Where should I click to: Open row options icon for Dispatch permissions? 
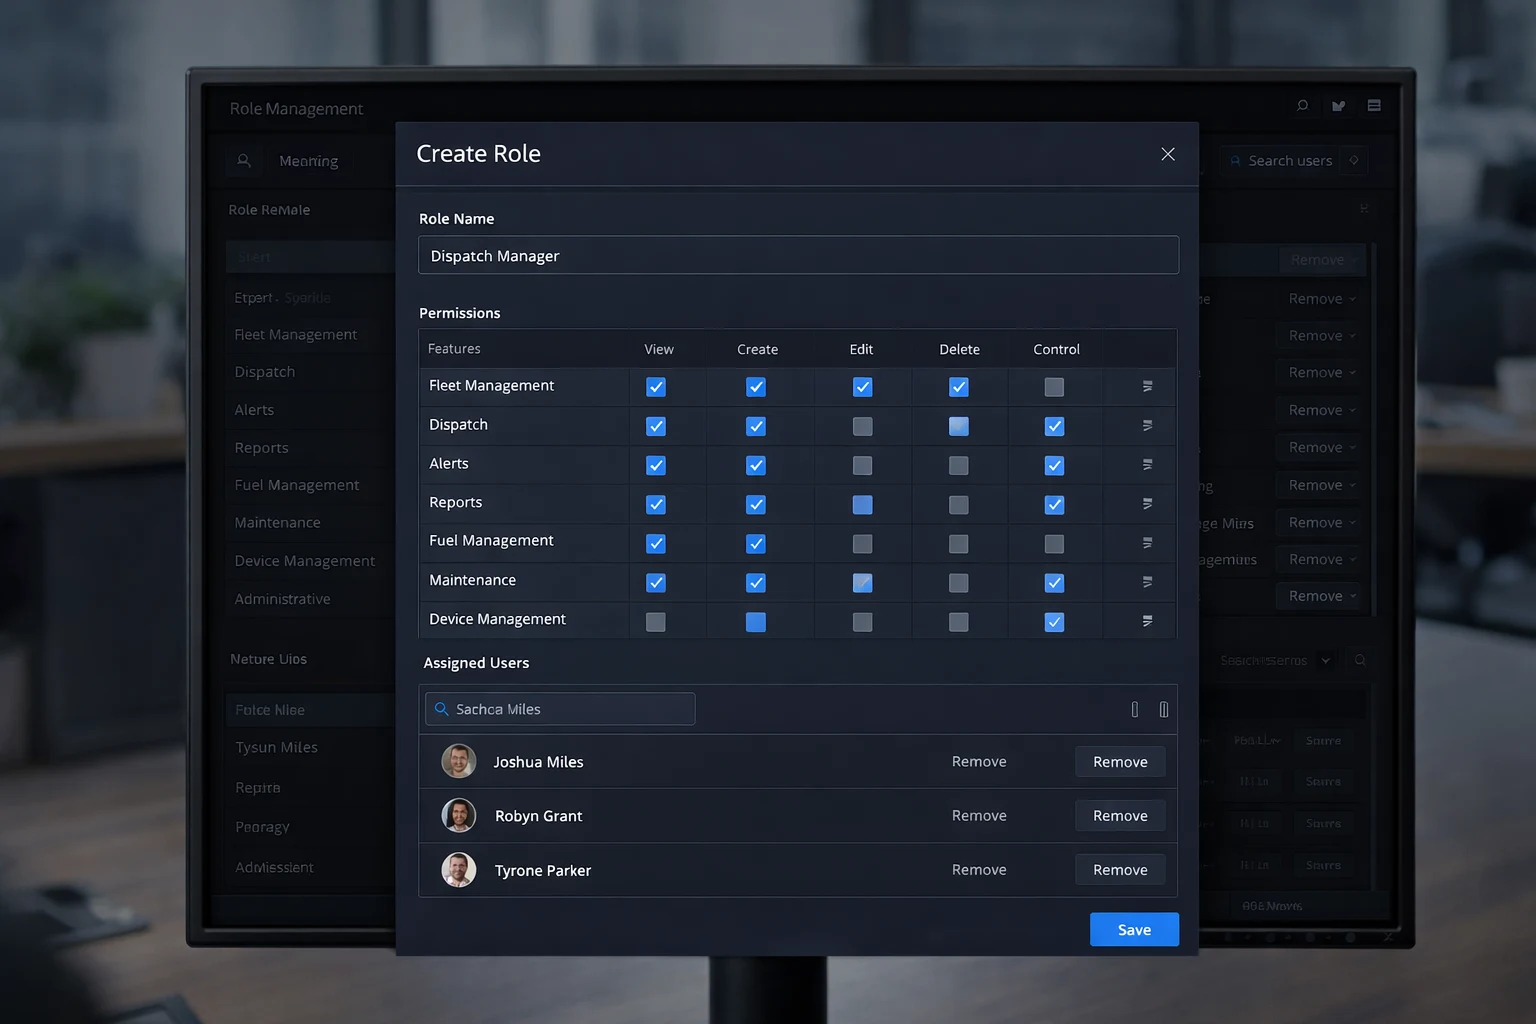pos(1147,425)
